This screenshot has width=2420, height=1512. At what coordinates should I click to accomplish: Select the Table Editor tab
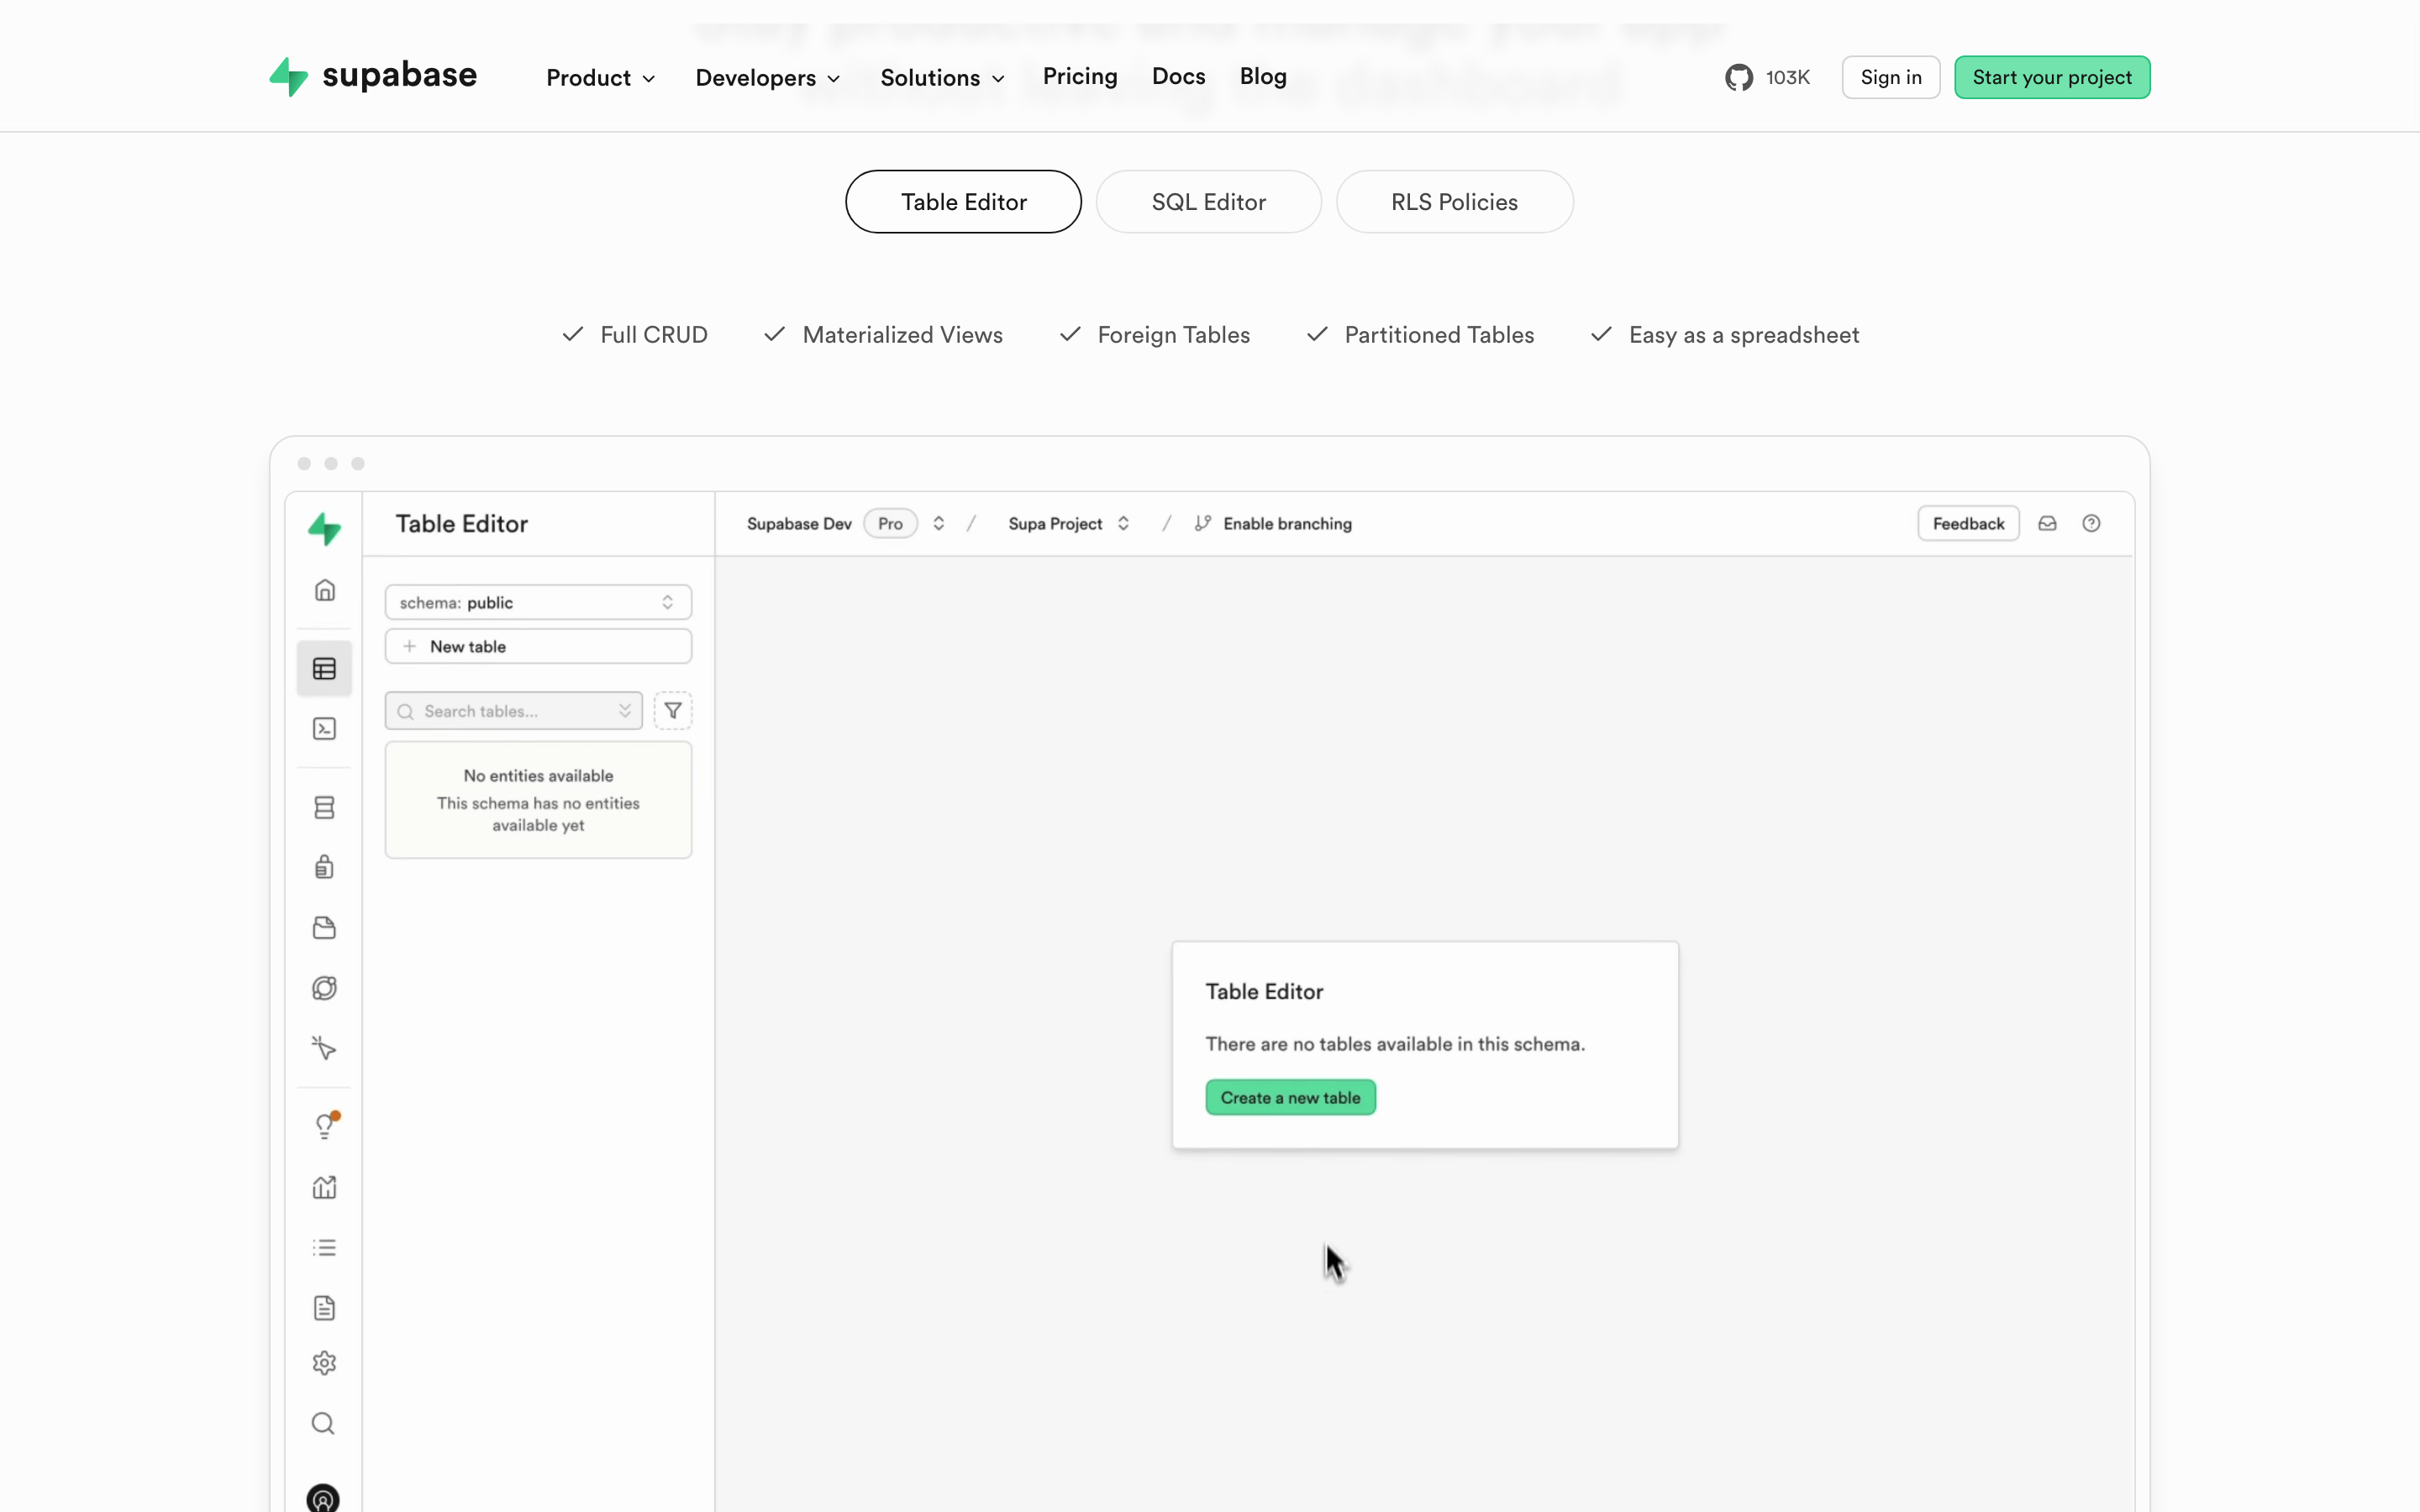(x=963, y=201)
